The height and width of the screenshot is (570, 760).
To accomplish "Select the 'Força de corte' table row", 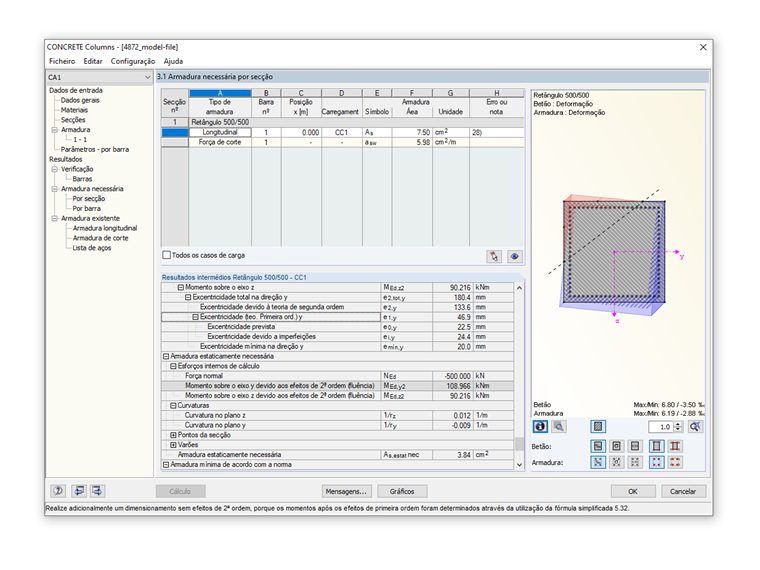I will [343, 142].
